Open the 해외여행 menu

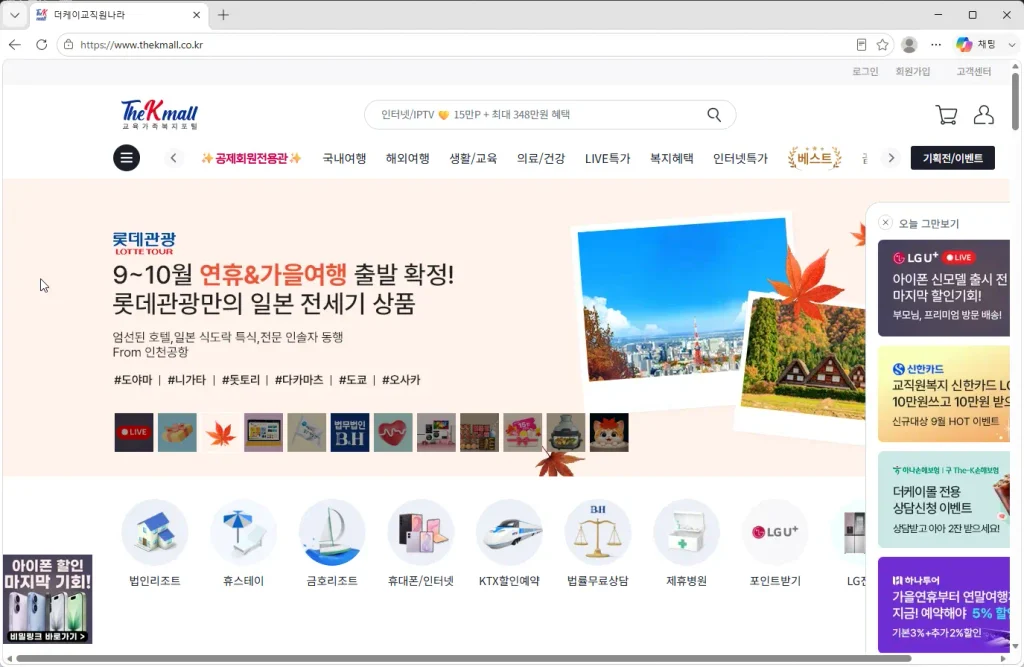408,158
